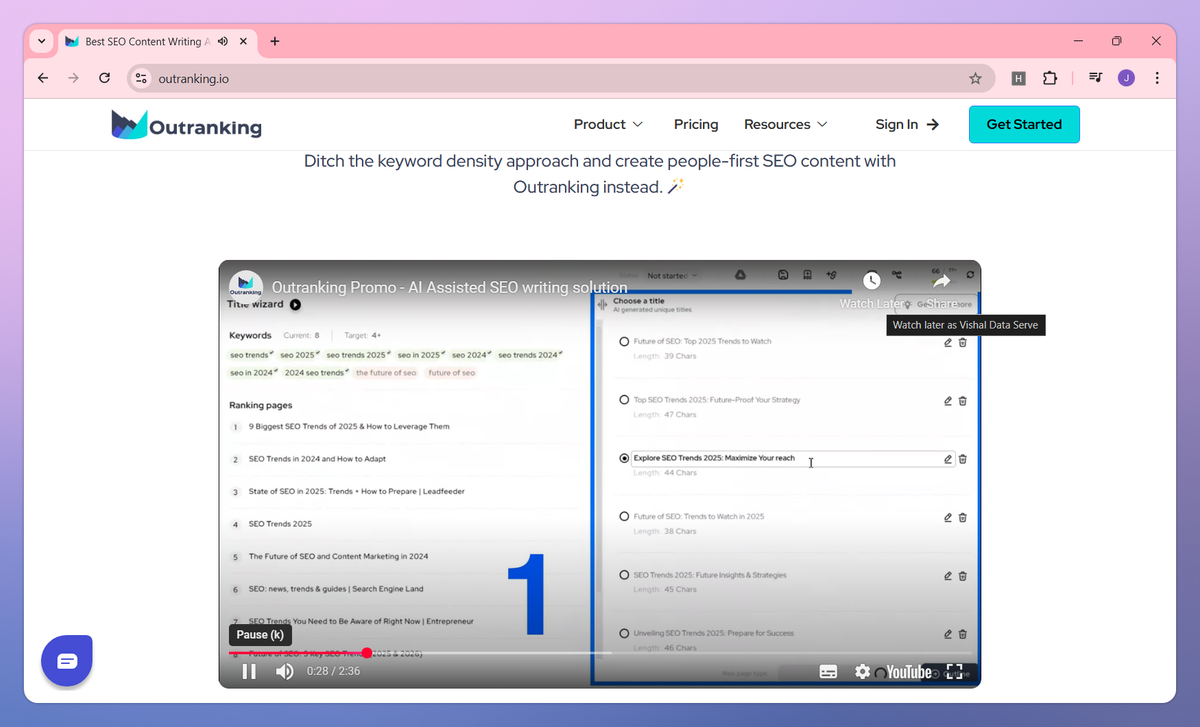Select 'Explore SEO Trends 2025' radio button
This screenshot has height=727, width=1200.
[625, 458]
